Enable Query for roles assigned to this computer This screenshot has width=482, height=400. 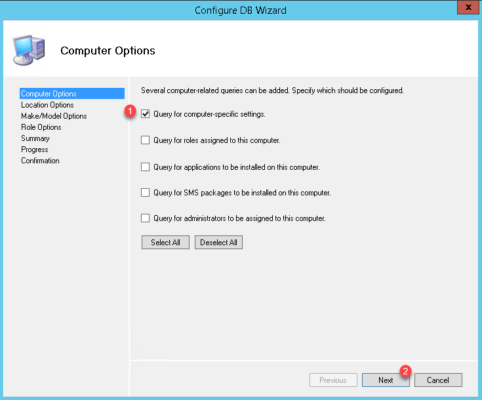pos(145,140)
